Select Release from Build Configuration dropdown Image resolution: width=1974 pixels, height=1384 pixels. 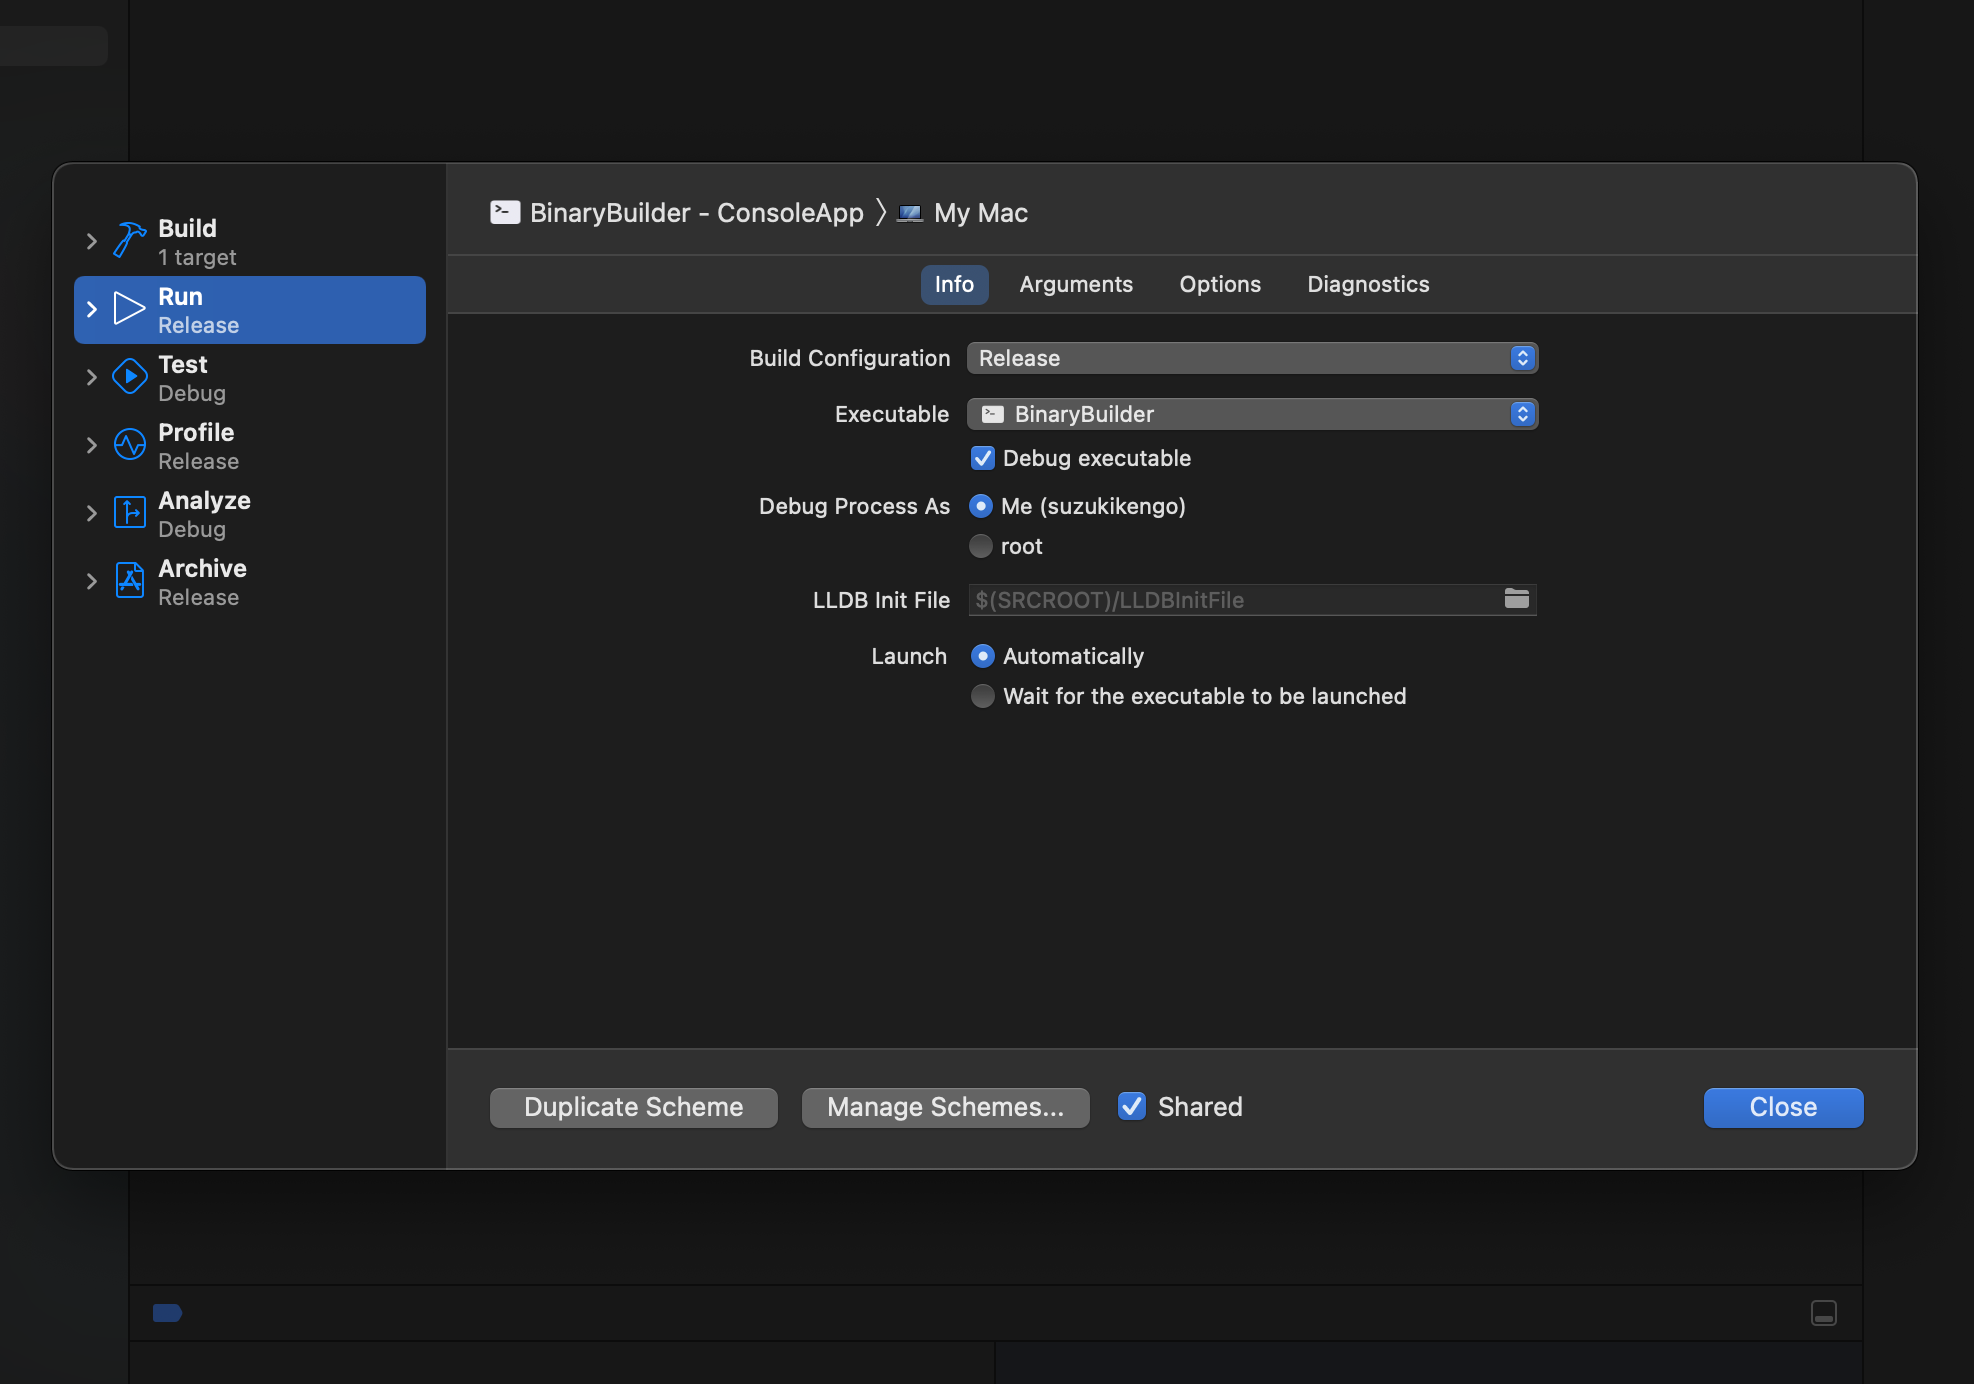pyautogui.click(x=1251, y=357)
